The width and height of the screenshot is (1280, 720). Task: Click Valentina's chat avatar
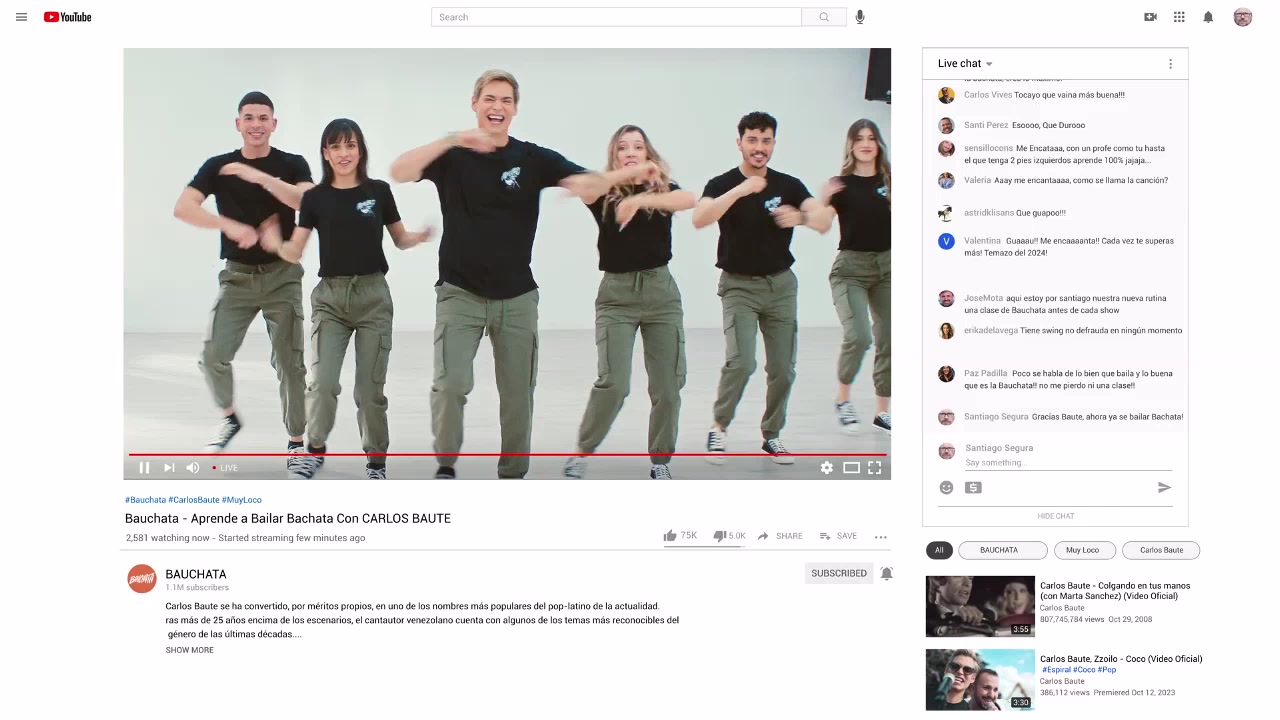946,241
